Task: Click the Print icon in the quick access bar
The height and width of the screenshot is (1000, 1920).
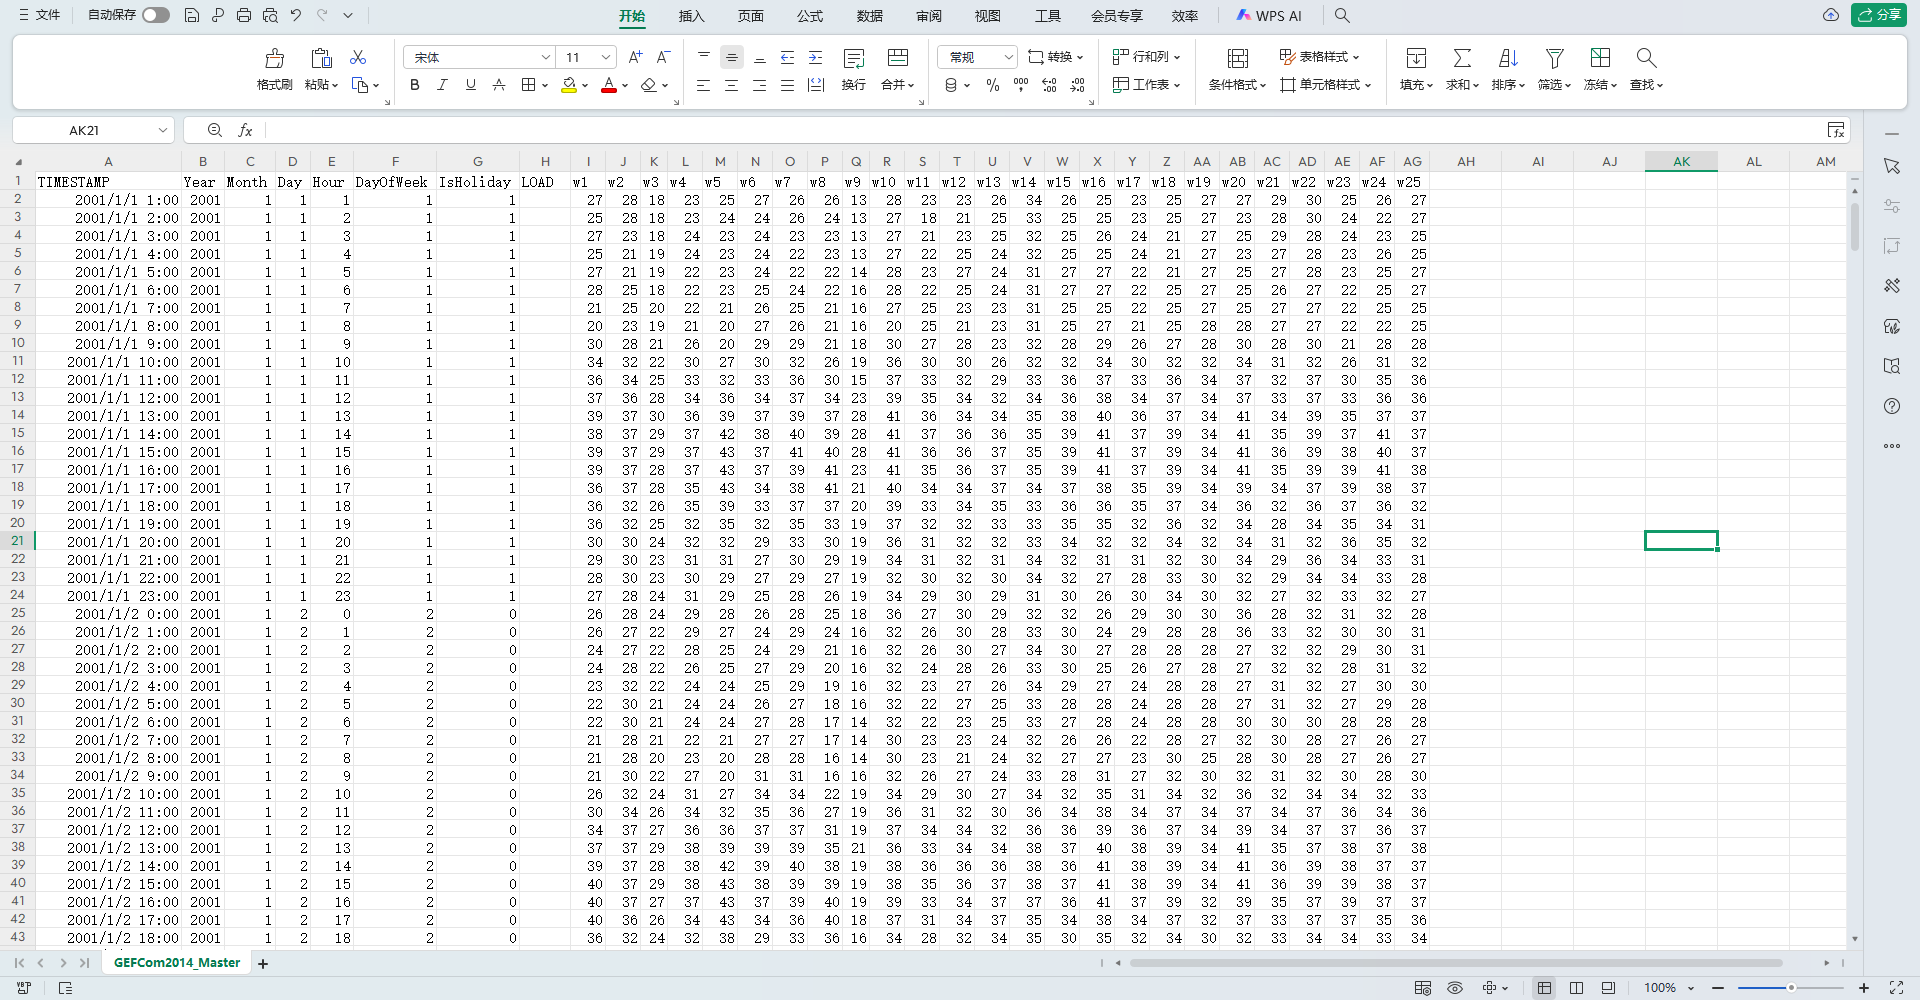Action: point(244,15)
